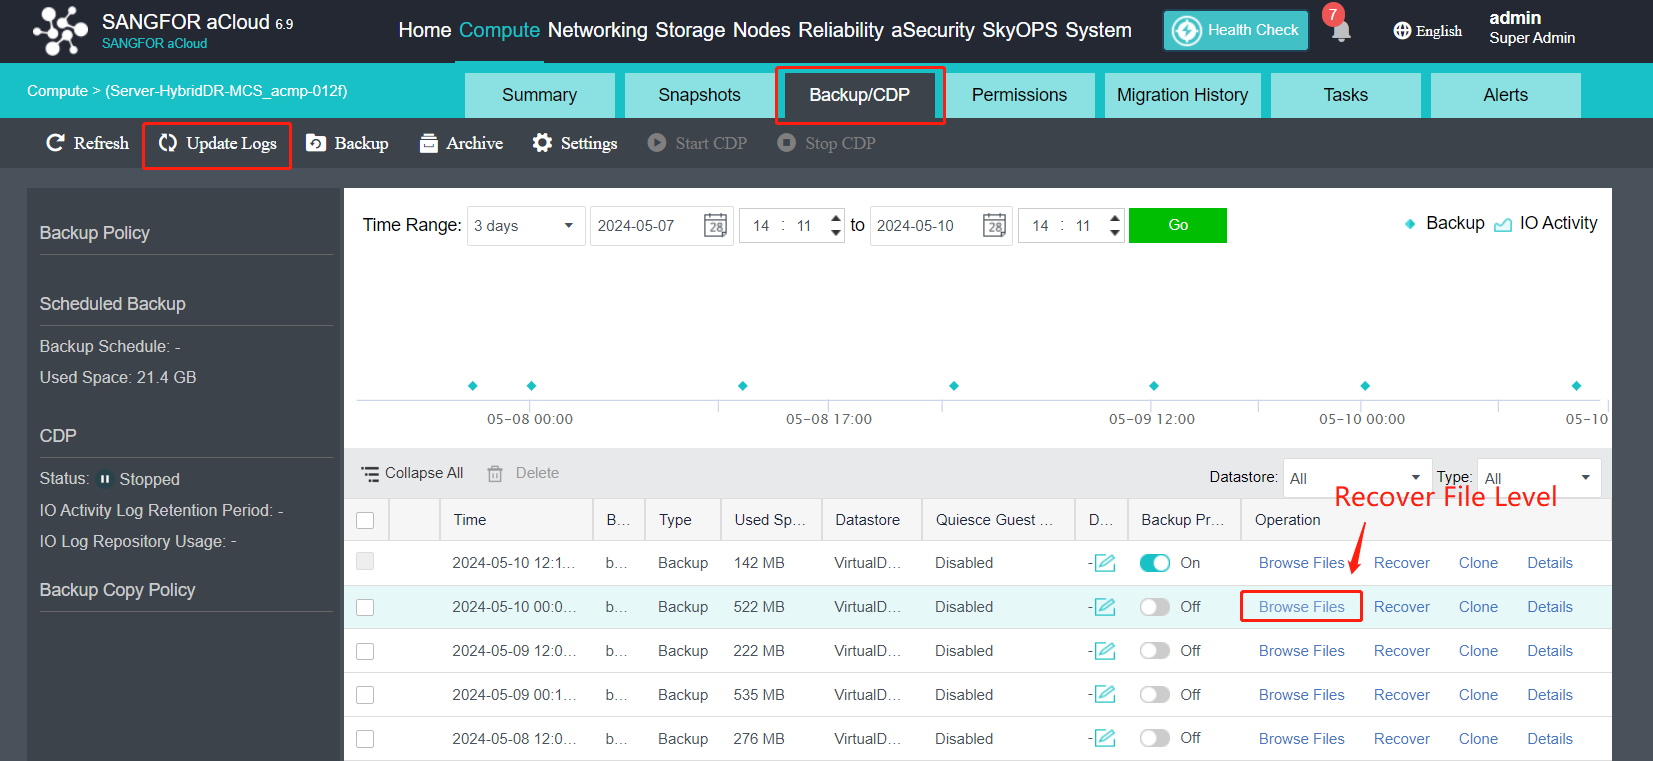Click the Stop CDP icon
The width and height of the screenshot is (1653, 761).
787,143
